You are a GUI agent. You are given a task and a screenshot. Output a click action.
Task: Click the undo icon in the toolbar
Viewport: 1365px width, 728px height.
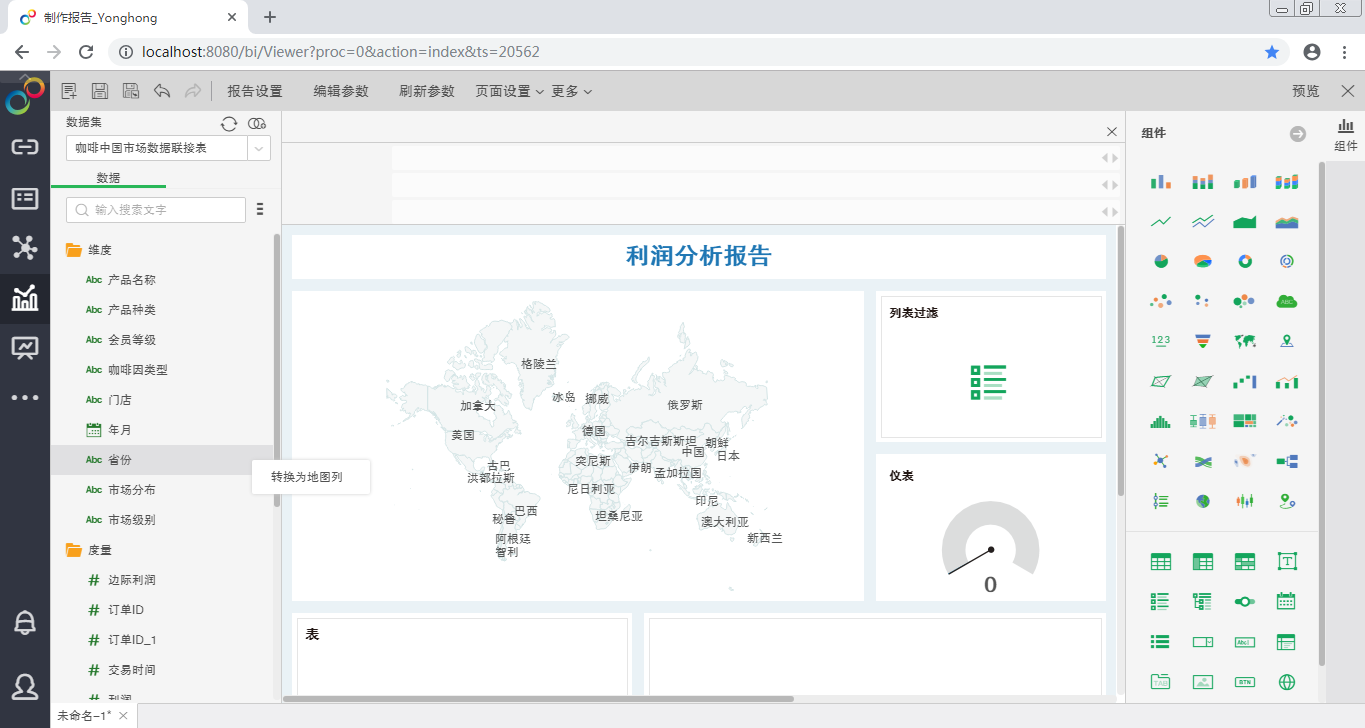pyautogui.click(x=160, y=90)
